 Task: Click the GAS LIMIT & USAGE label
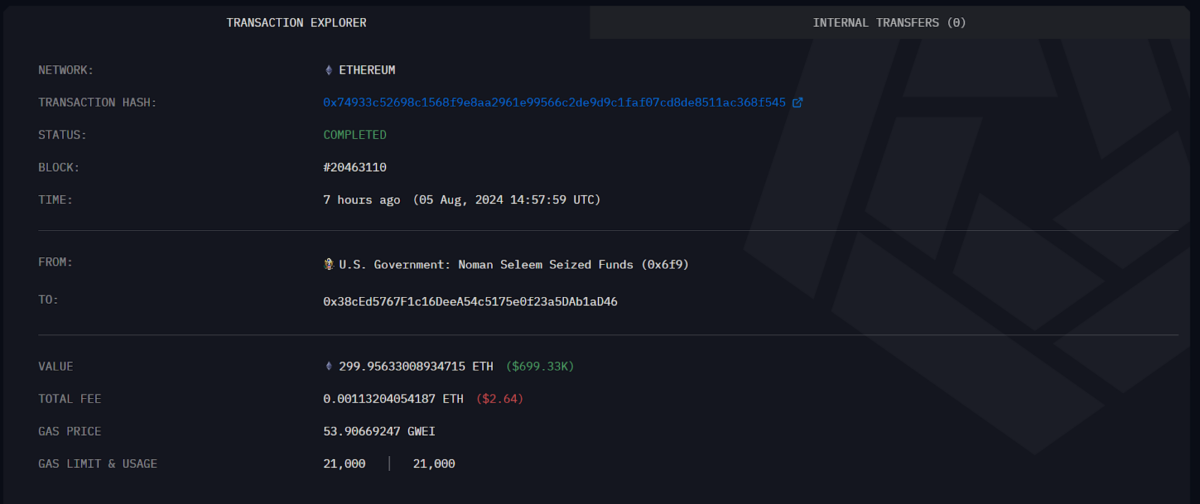tap(98, 464)
